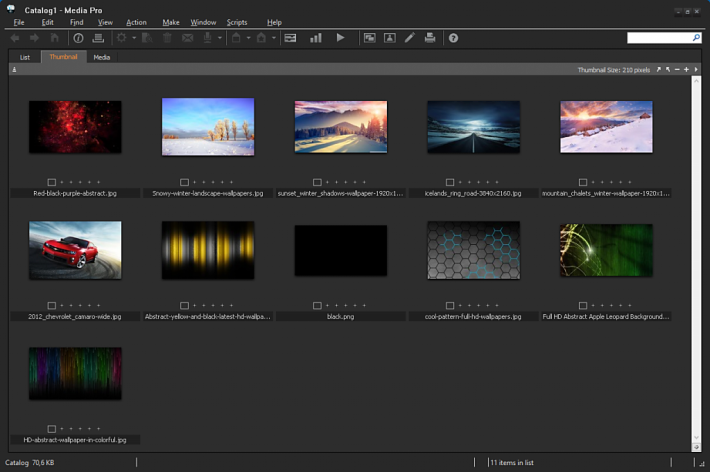Screen dimensions: 710x472
Task: Select the Thumbnail tab
Action: [63, 57]
